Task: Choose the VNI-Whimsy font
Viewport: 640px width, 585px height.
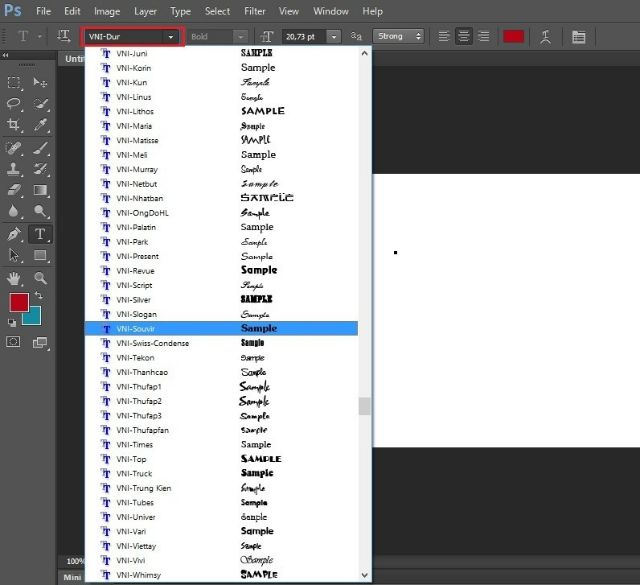Action: coord(221,575)
